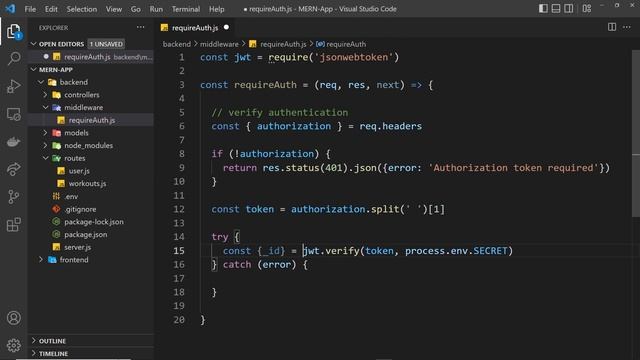Select the requireAuth.js editor tab

click(x=195, y=28)
